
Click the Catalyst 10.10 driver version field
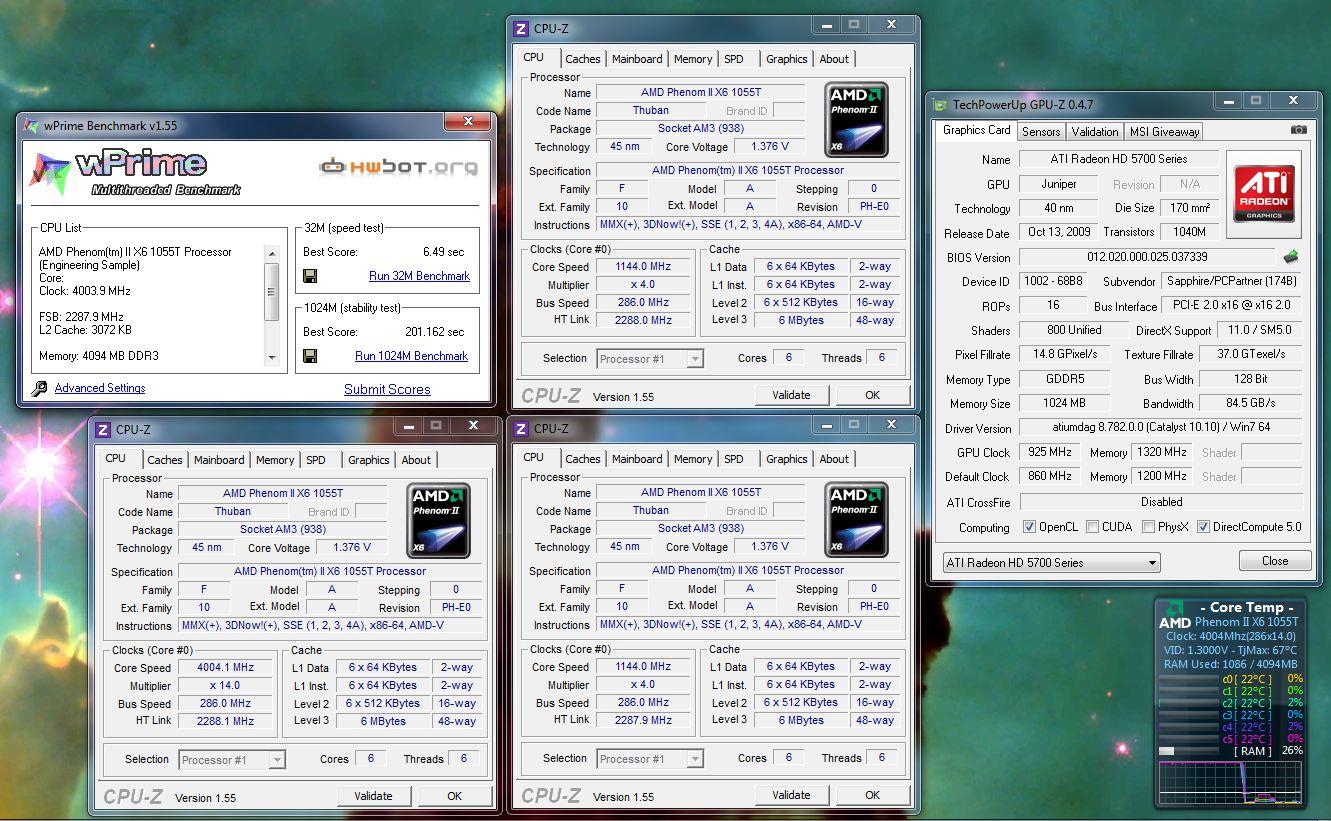pyautogui.click(x=1161, y=428)
